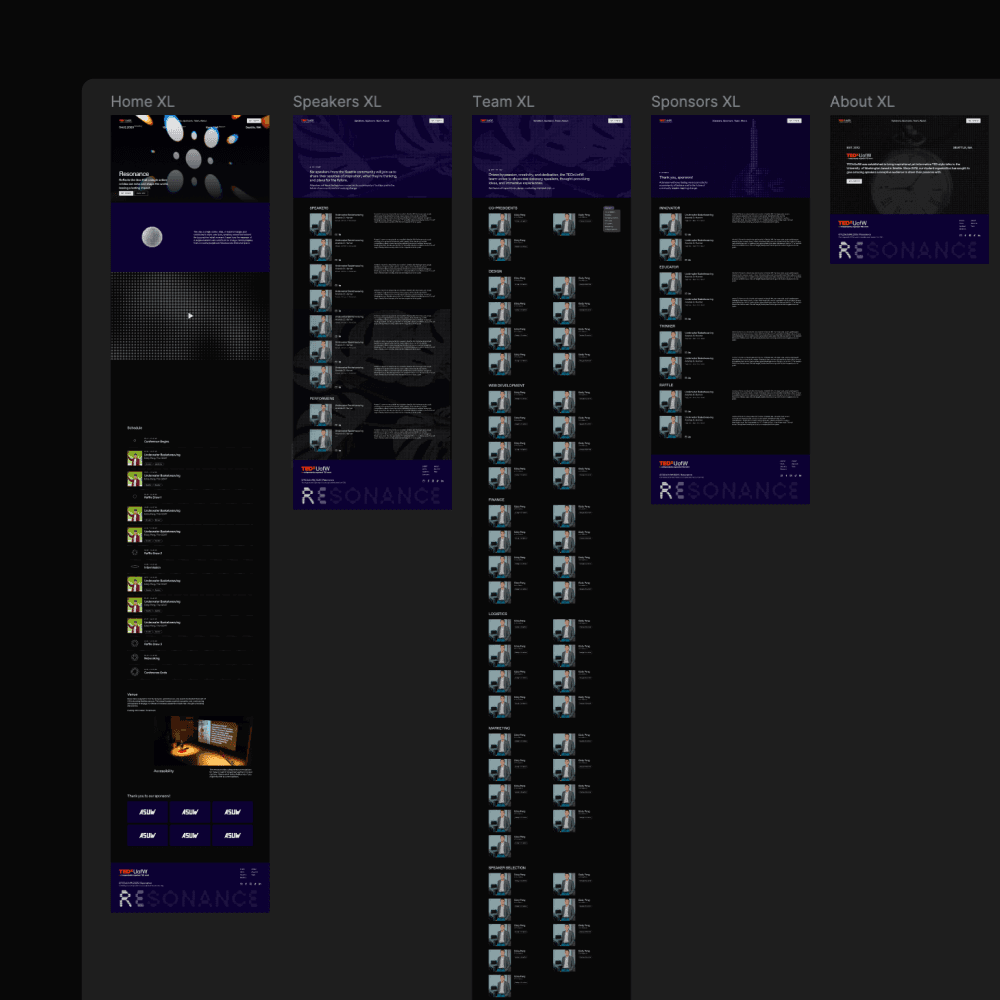Select the Schedule heading in Home XL
This screenshot has height=1000, width=1000.
[135, 428]
